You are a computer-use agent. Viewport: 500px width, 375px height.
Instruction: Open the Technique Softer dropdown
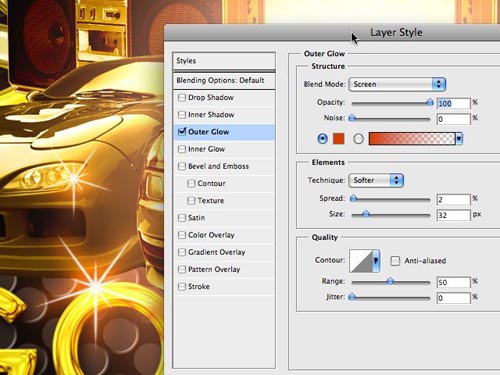pos(376,180)
